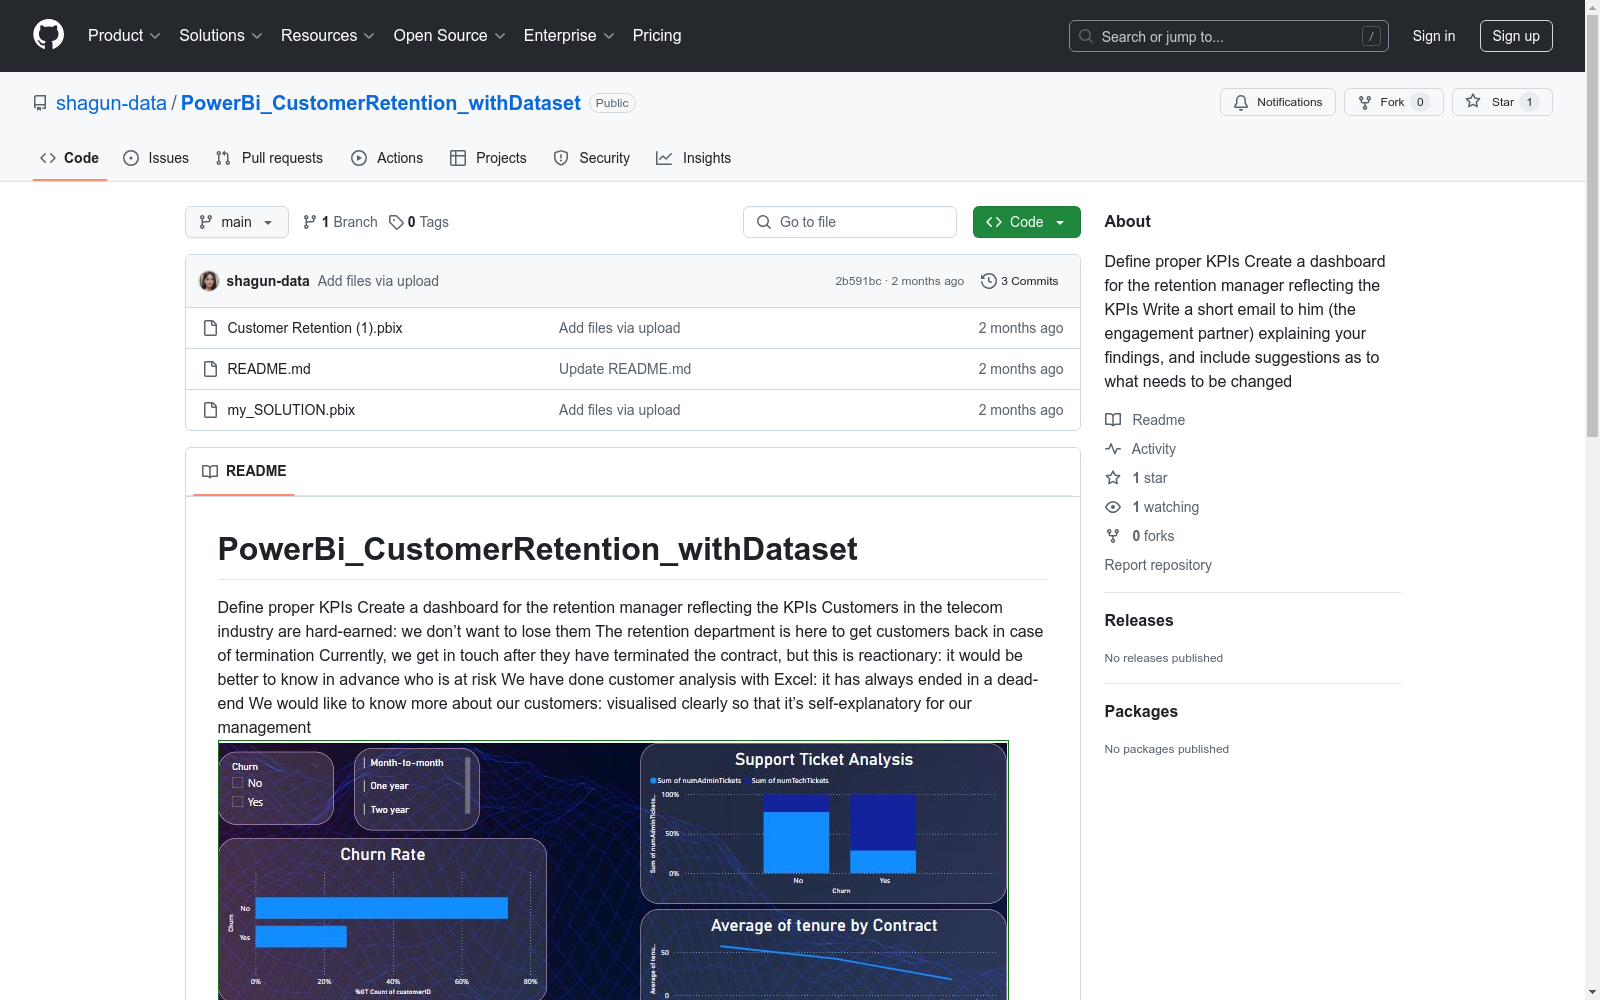Click the repository icon beside shagun-data
Screen dimensions: 1600x1000
pyautogui.click(x=40, y=103)
